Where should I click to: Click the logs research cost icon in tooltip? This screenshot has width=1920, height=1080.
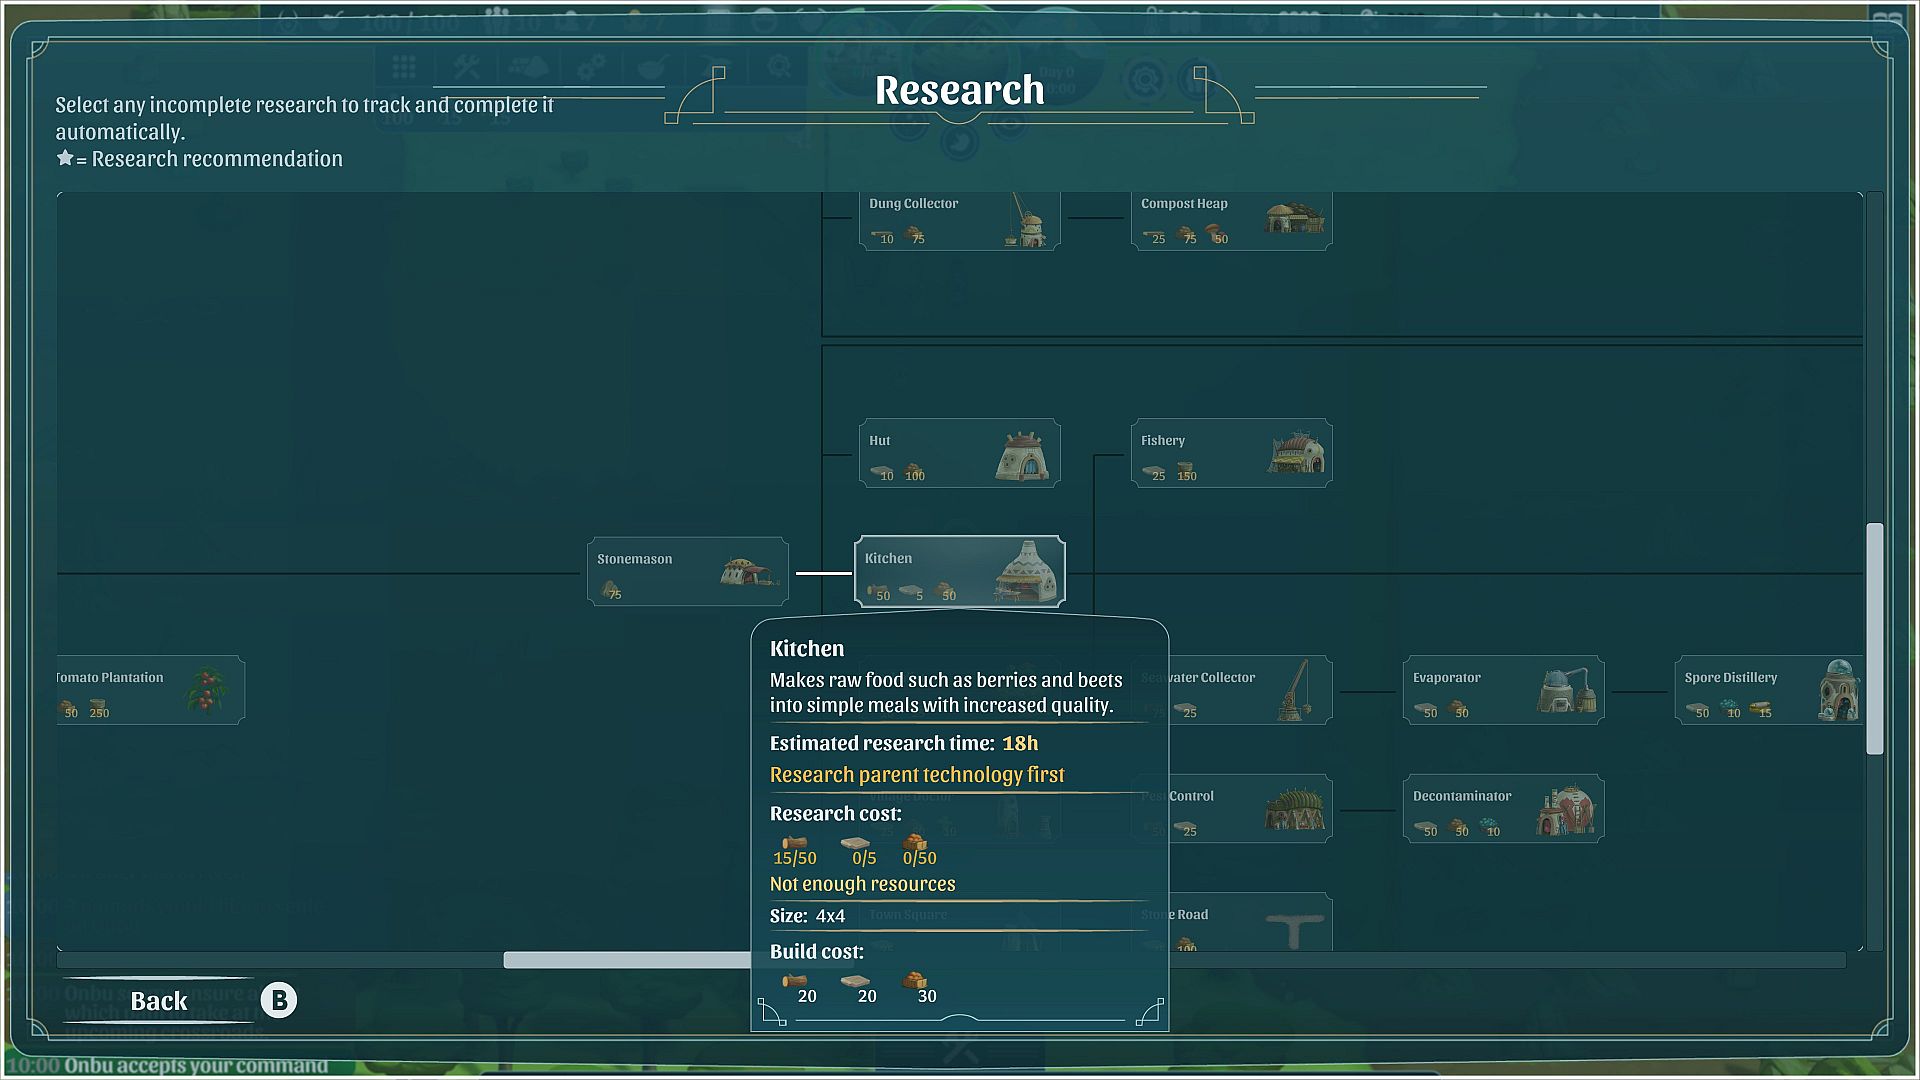point(794,842)
